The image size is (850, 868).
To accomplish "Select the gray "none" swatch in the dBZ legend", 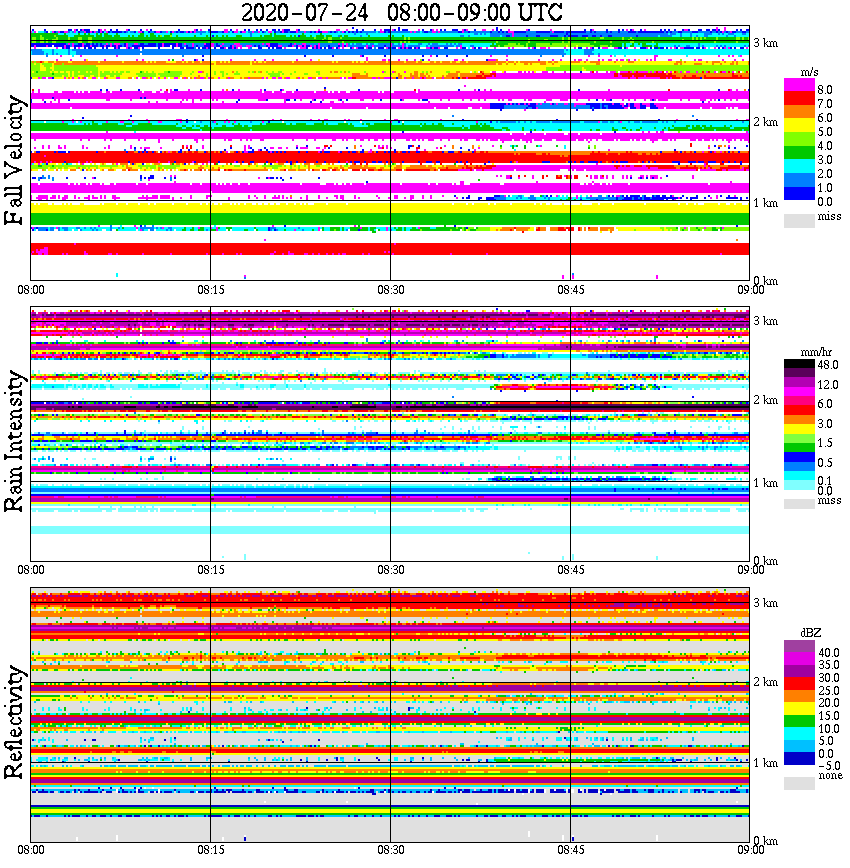I will pos(799,783).
